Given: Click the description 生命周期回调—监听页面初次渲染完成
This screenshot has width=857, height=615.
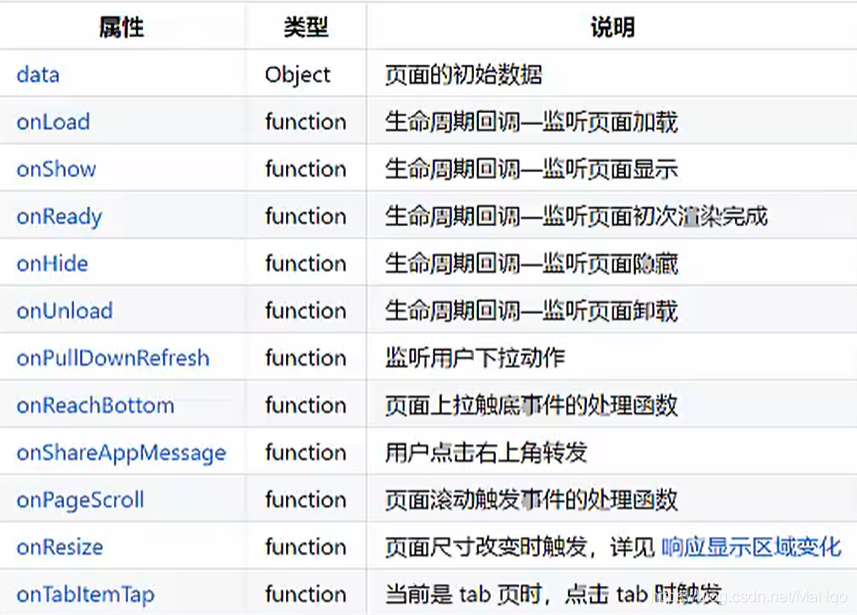Looking at the screenshot, I should pos(577,216).
